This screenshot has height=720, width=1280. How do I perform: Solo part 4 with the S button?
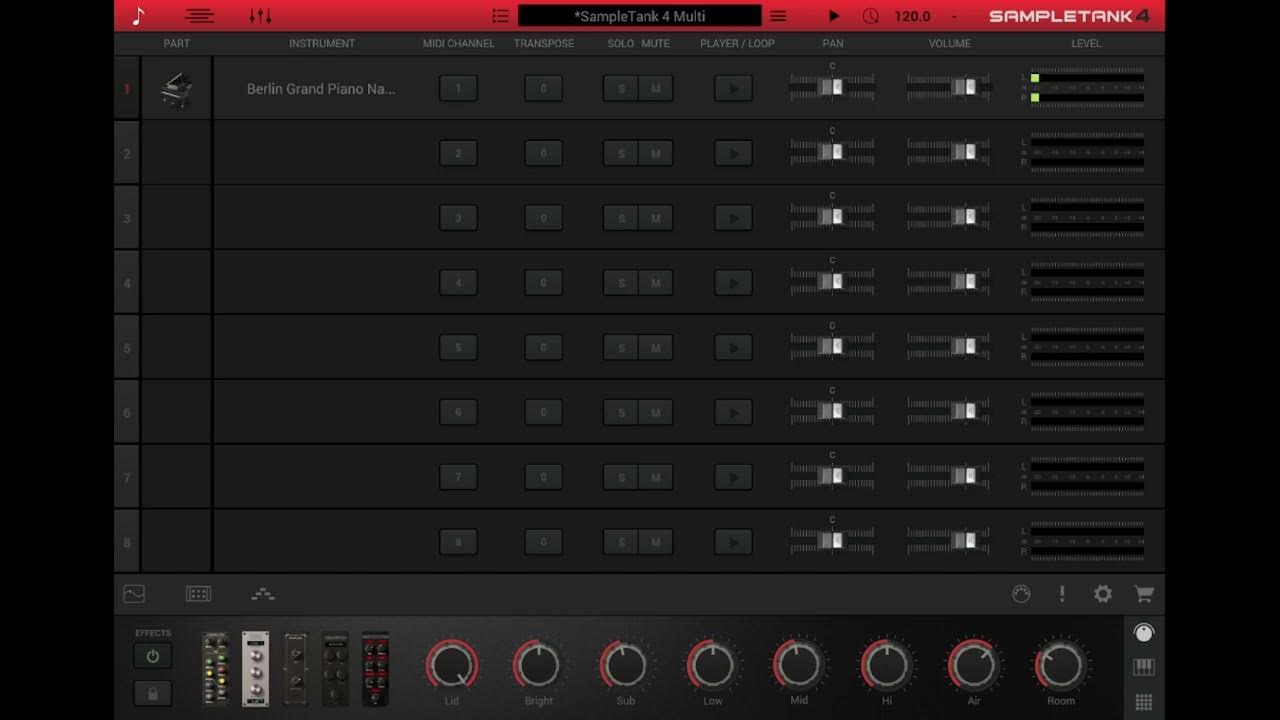click(621, 283)
